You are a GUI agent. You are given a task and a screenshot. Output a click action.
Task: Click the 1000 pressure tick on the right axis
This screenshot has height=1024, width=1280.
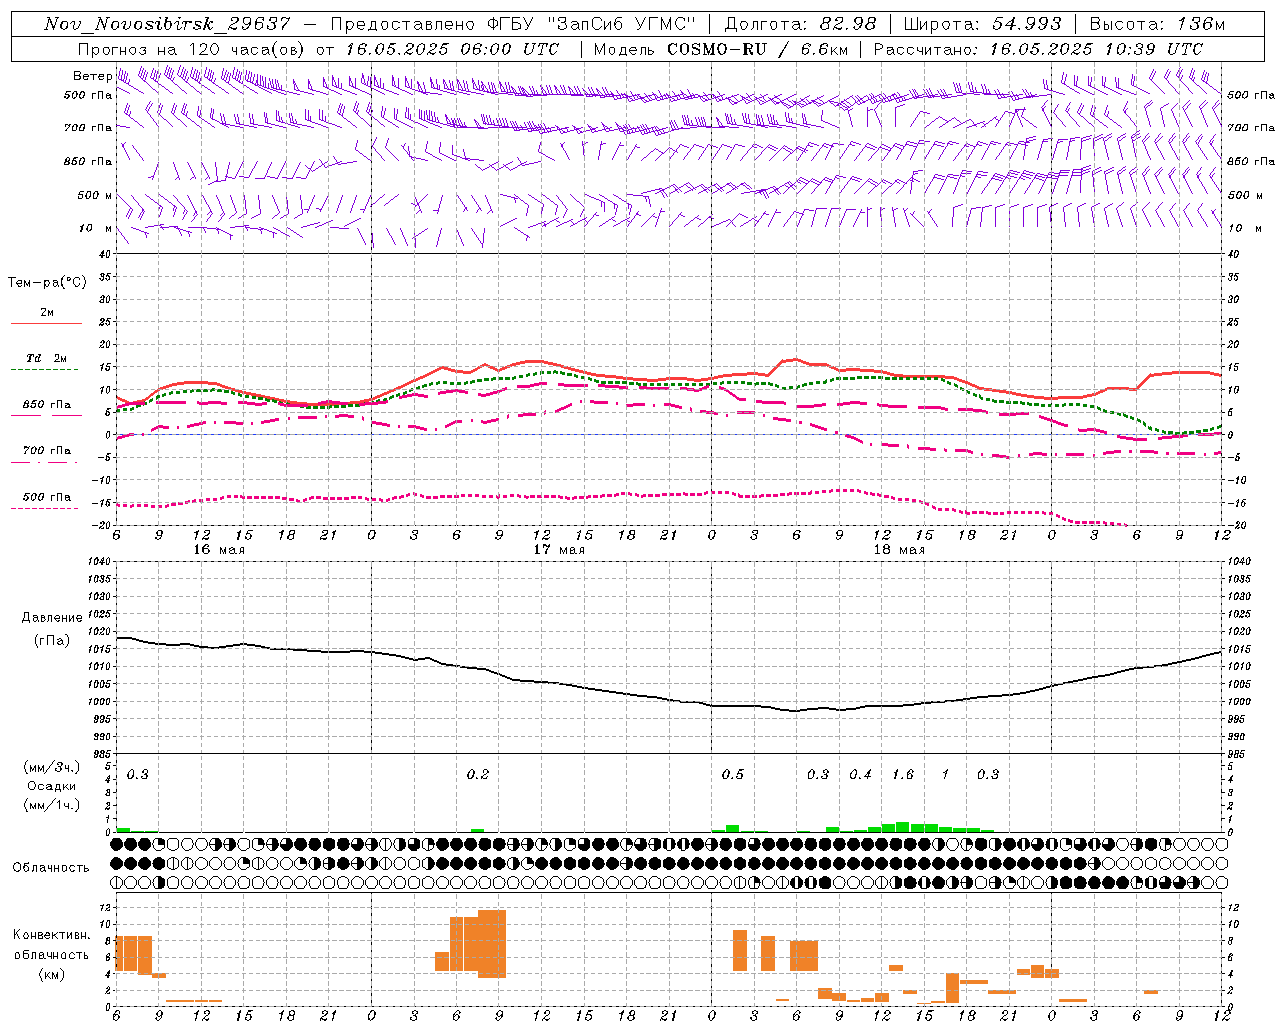[x=1238, y=702]
